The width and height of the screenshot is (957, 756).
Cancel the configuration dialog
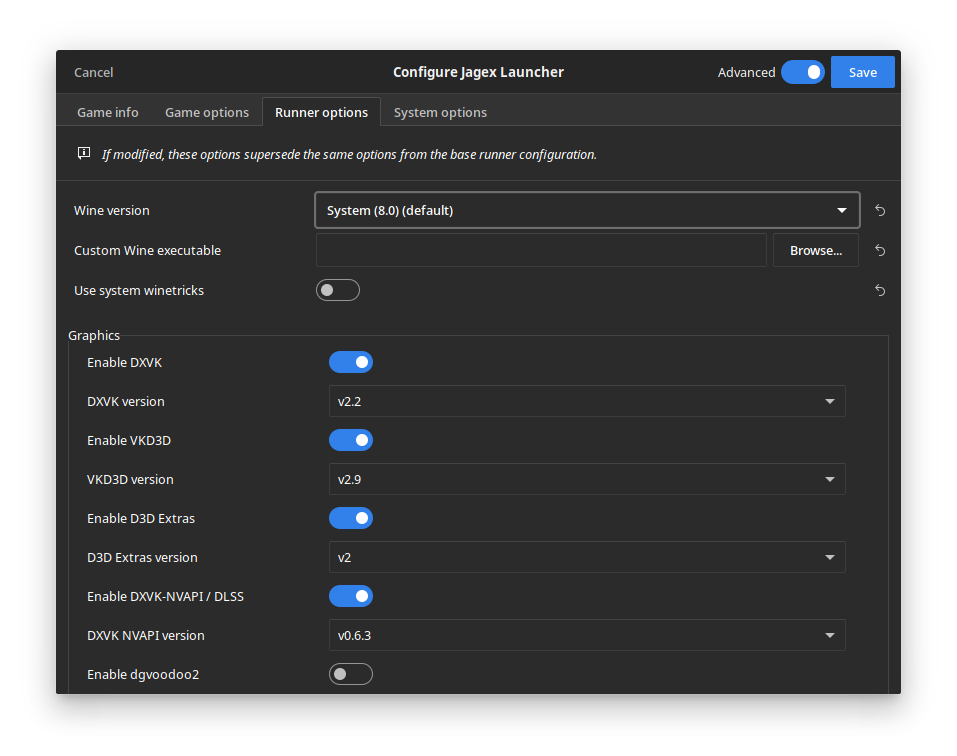(93, 73)
